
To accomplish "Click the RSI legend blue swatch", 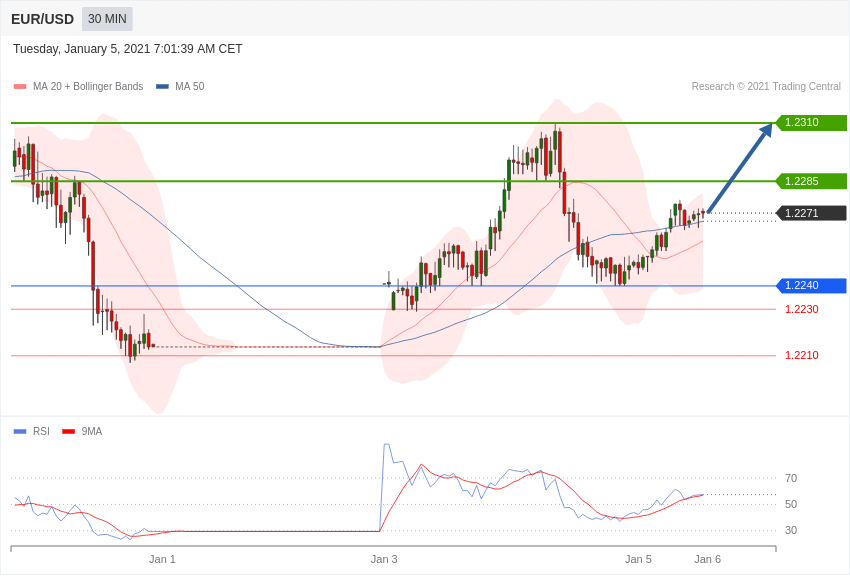I will click(x=20, y=432).
